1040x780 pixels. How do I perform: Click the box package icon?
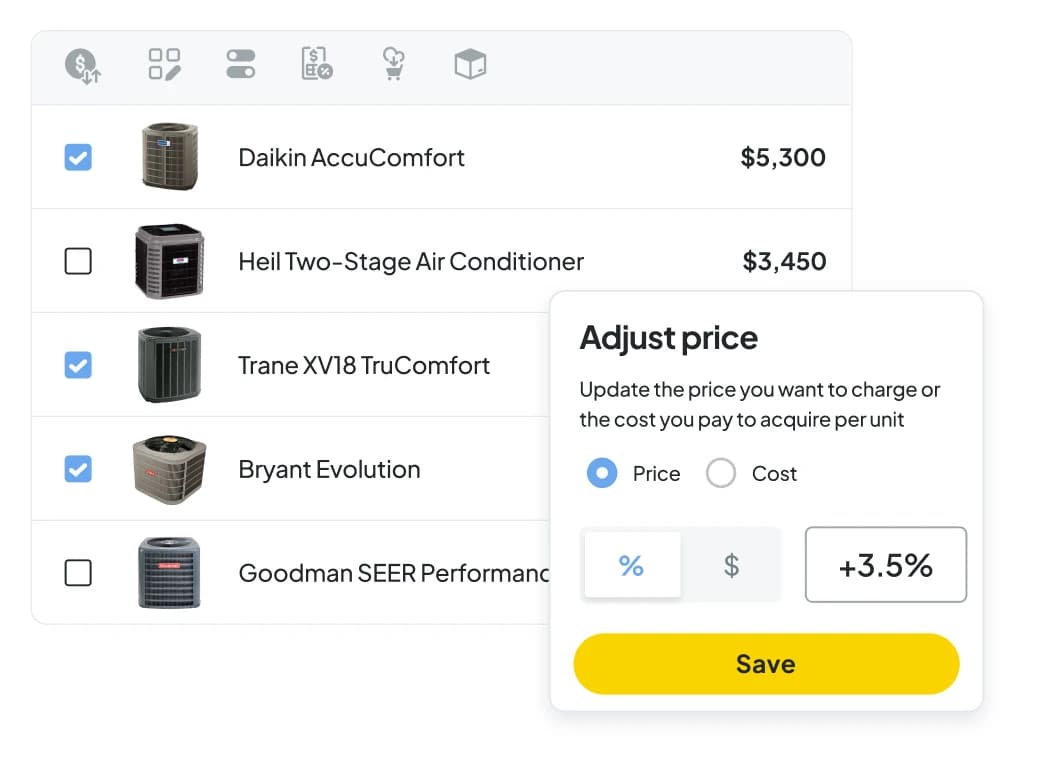coord(470,64)
